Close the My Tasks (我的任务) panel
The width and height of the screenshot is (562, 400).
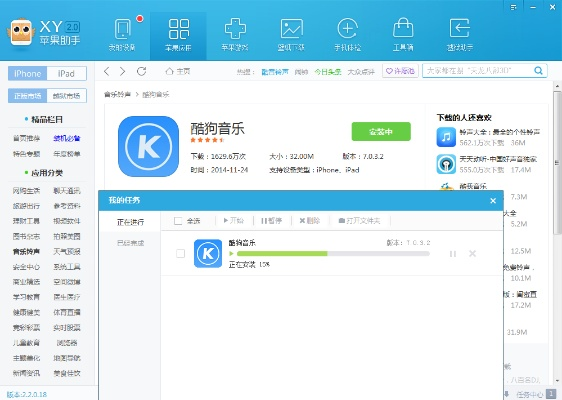[x=493, y=201]
